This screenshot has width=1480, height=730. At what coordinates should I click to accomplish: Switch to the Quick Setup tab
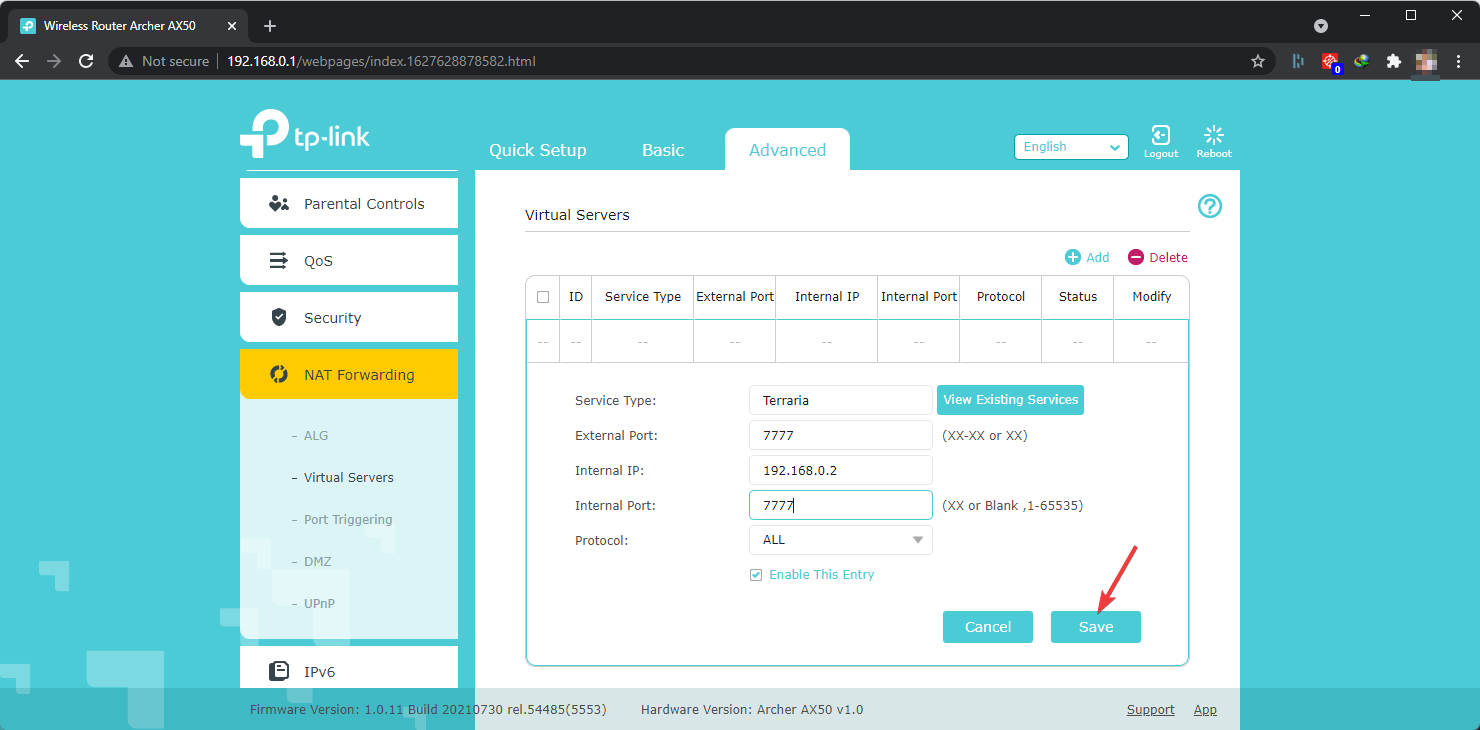(537, 150)
